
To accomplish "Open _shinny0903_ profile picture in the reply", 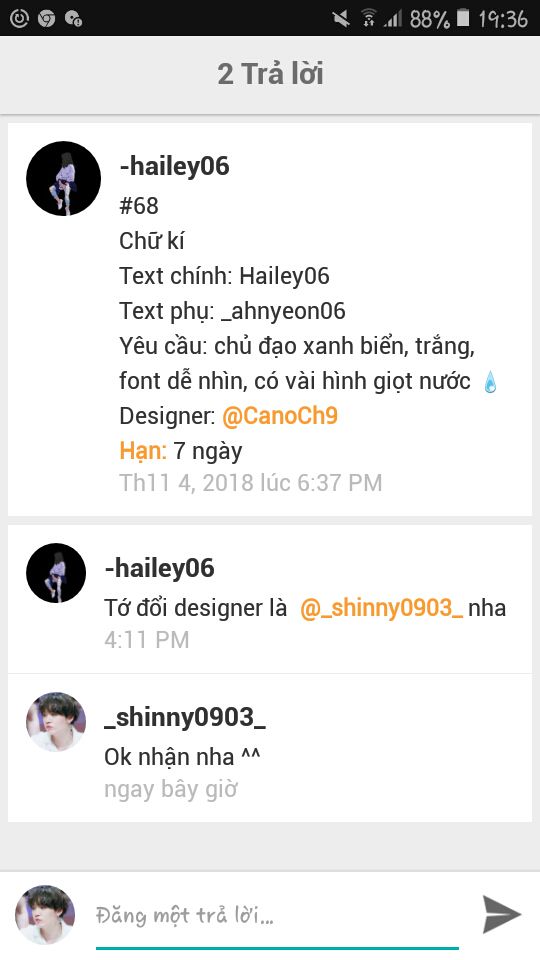I will pos(56,722).
